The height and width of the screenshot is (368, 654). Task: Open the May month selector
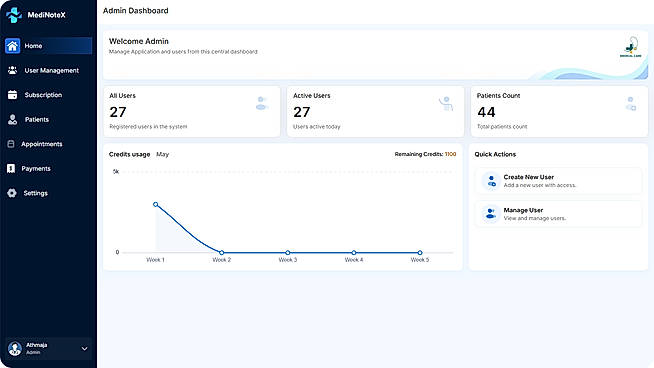[162, 154]
